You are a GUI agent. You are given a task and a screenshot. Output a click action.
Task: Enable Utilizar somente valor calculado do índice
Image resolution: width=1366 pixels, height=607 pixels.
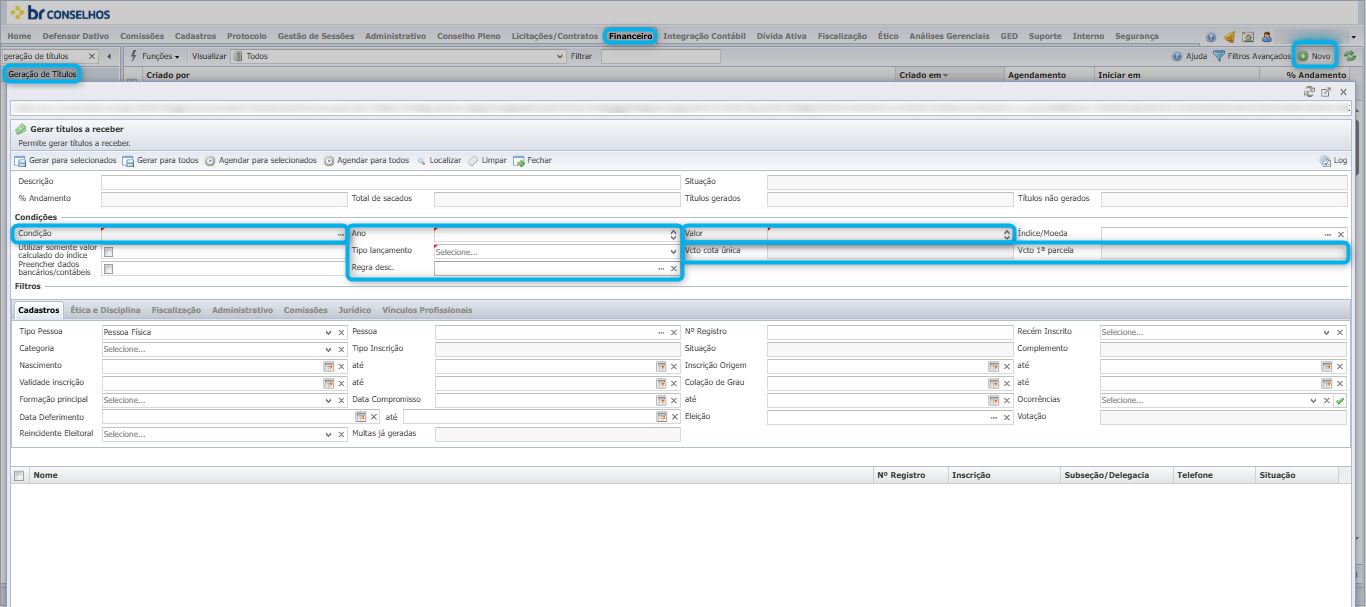point(109,252)
